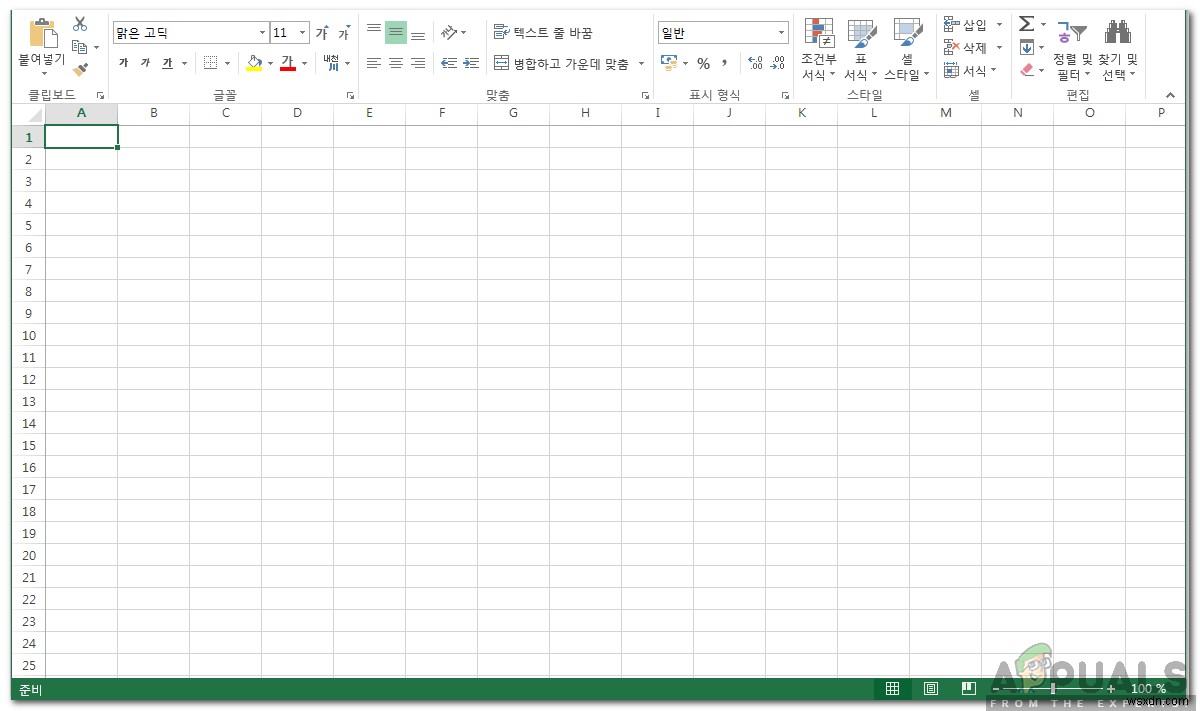Toggle bold with the 가 button
The width and height of the screenshot is (1200, 711).
click(122, 62)
